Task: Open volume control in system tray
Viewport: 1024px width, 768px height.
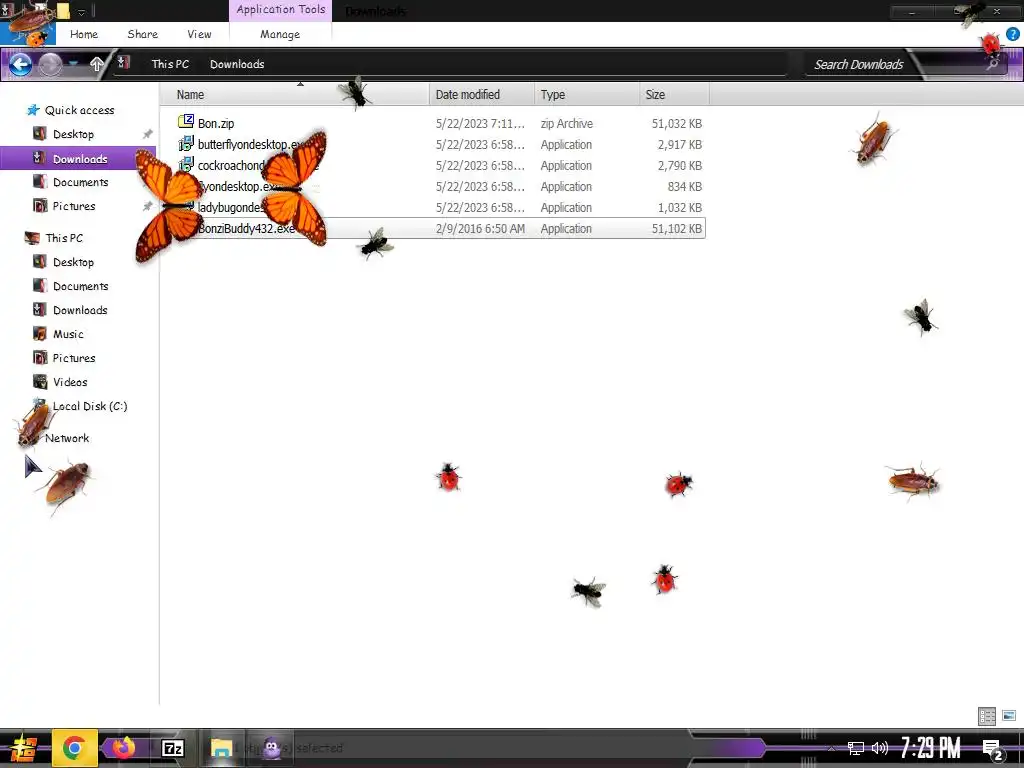Action: [880, 748]
